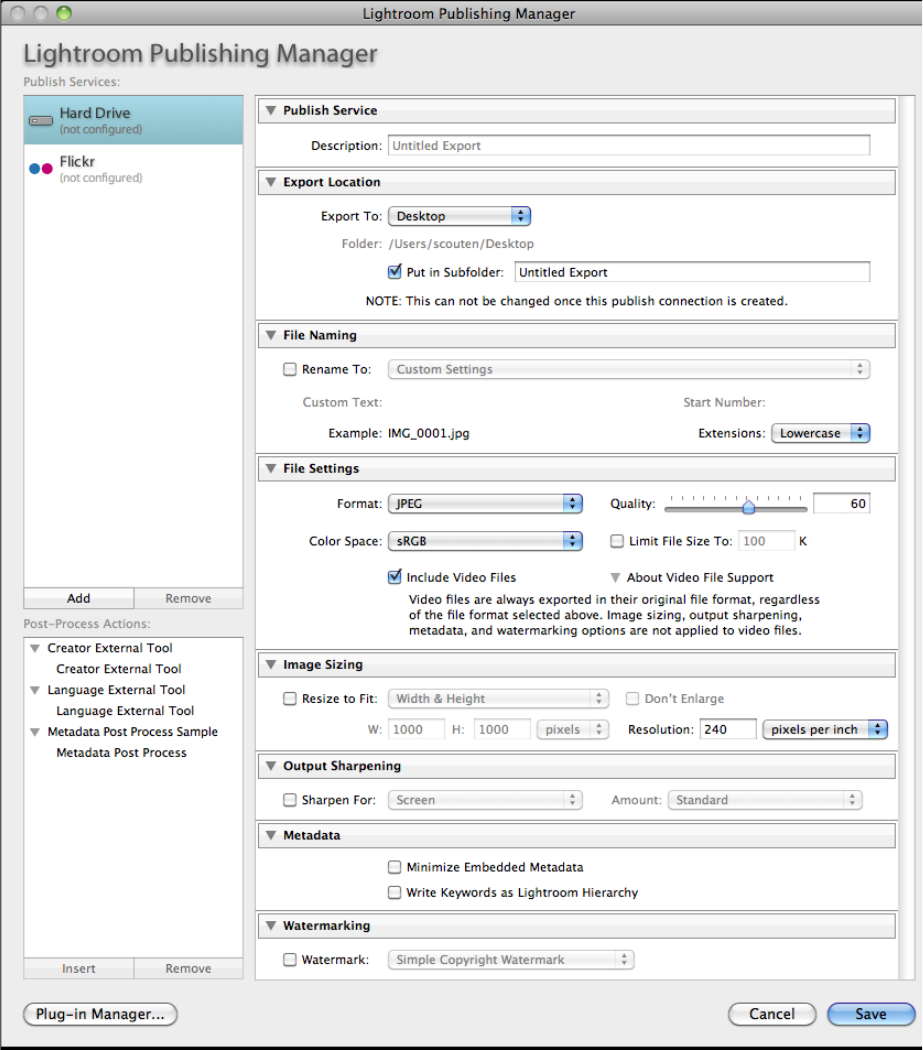Collapse Language External Tool group

[x=35, y=690]
